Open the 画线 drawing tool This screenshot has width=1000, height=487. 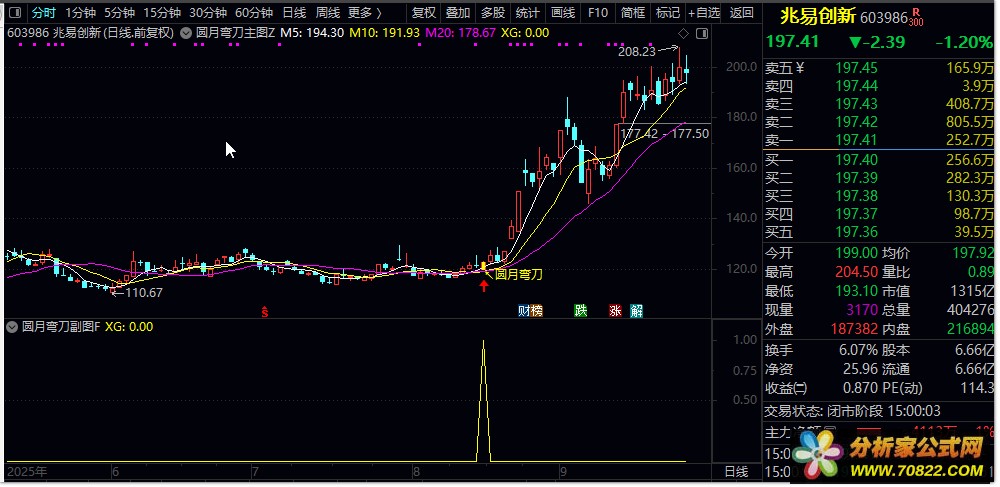tap(562, 12)
